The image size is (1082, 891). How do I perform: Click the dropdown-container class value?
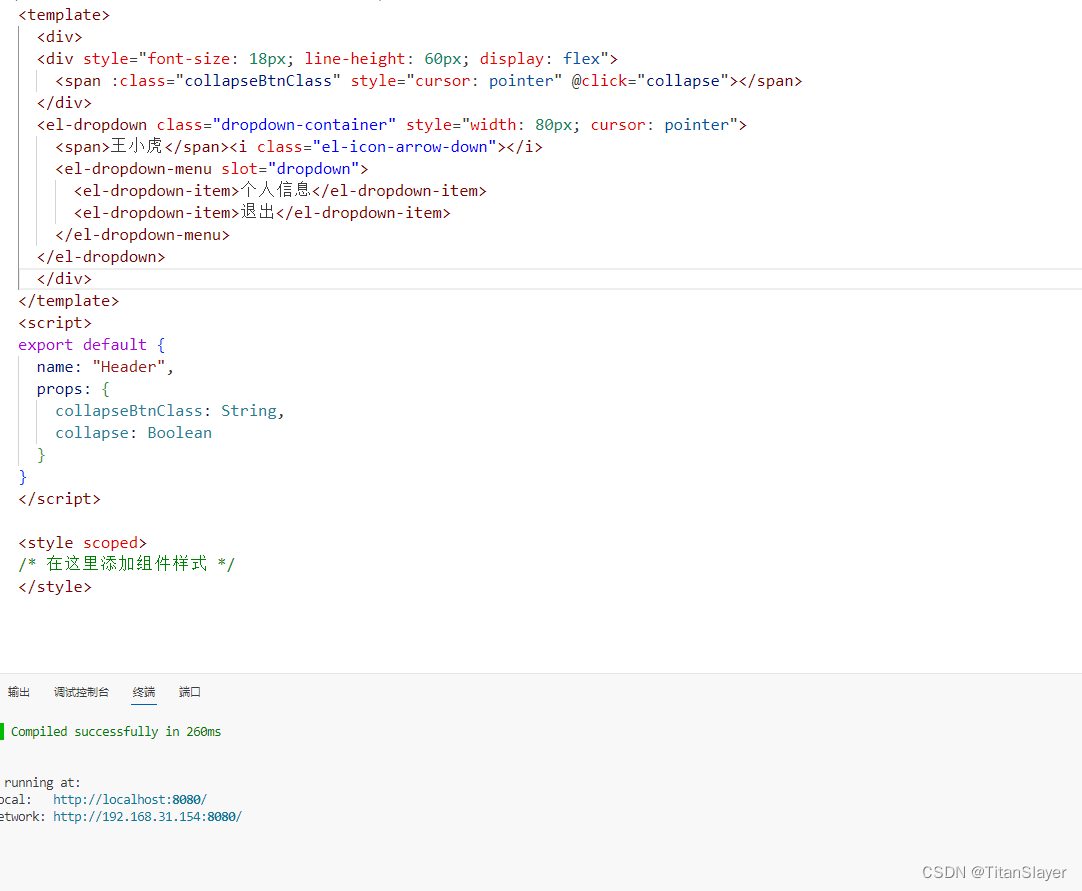tap(304, 124)
